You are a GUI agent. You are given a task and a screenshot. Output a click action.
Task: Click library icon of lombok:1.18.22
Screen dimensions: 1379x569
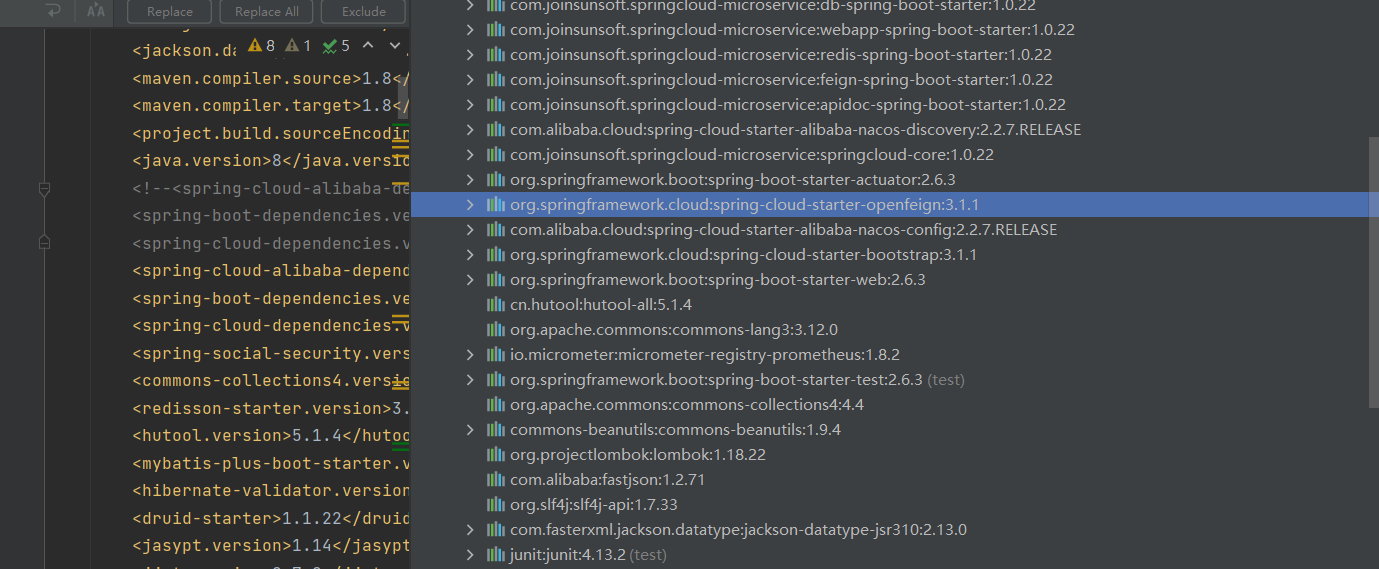pos(495,455)
